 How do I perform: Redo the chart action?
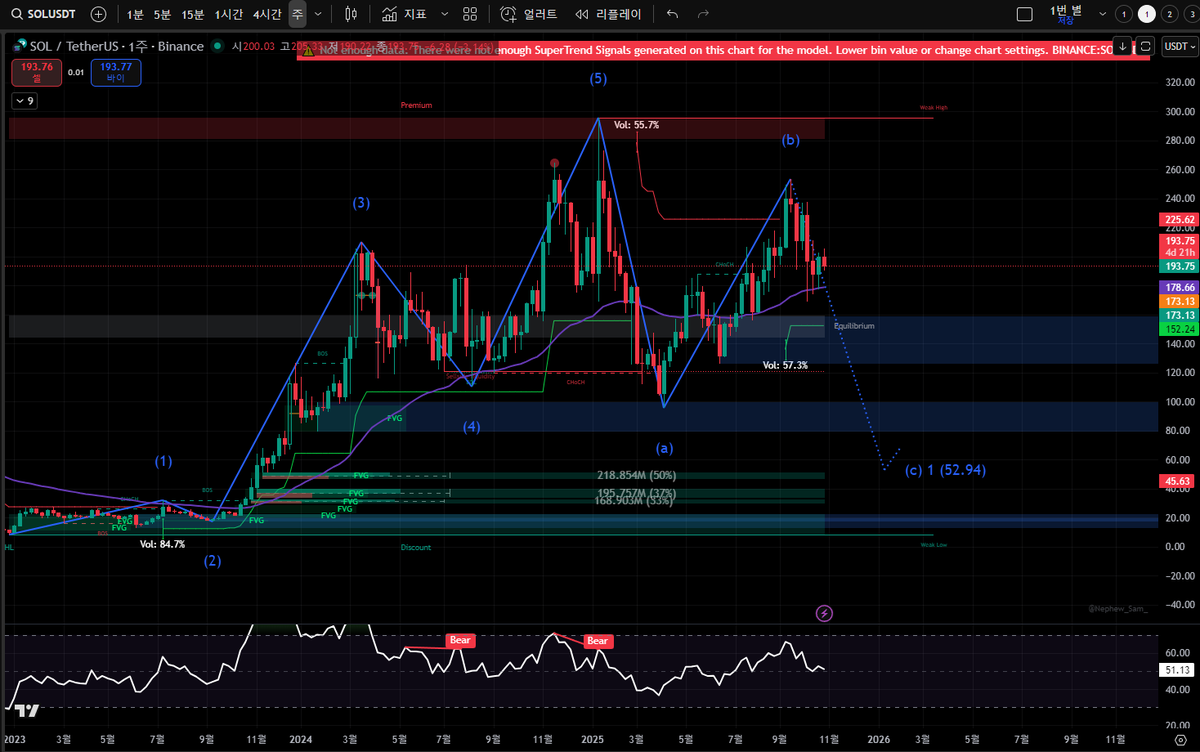coord(703,15)
